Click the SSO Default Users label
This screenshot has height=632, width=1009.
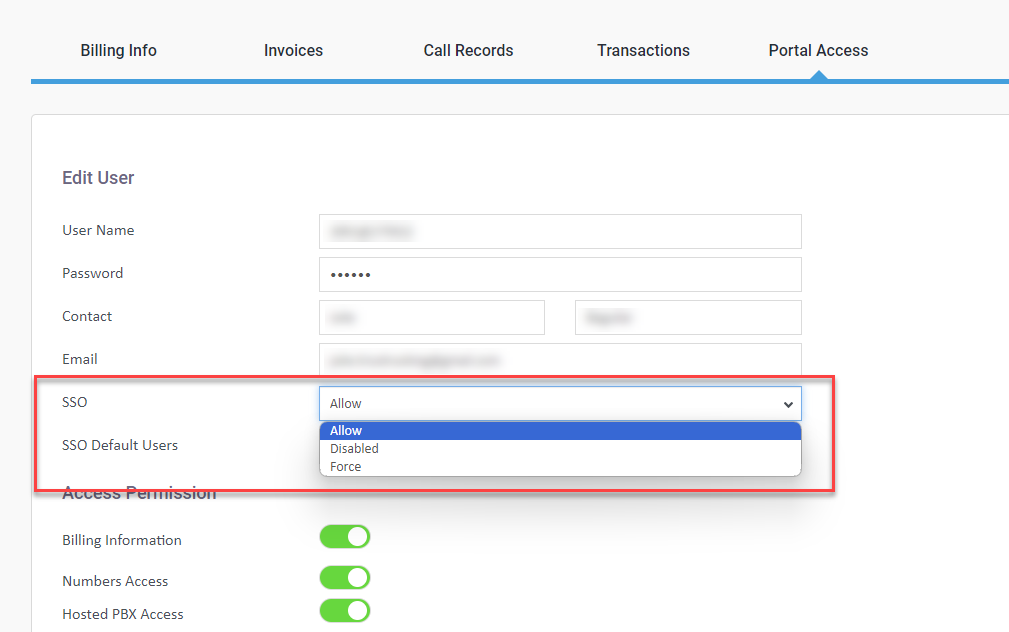pos(120,445)
